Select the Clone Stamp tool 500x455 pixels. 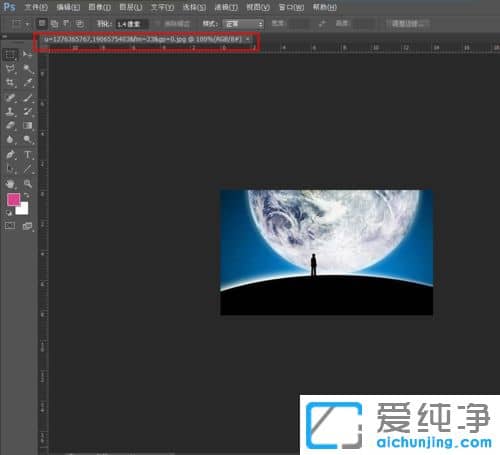tap(10, 112)
